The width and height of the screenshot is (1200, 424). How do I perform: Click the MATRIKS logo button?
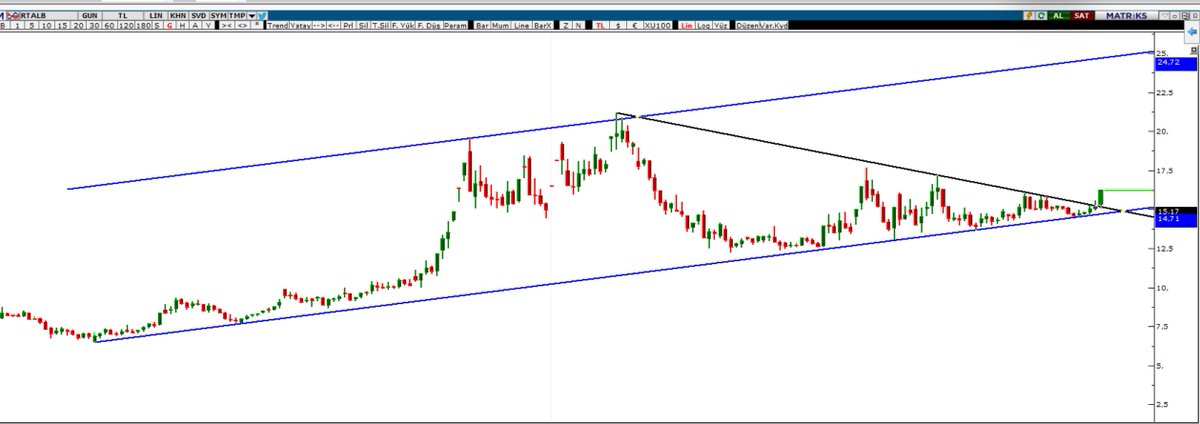tap(1126, 16)
